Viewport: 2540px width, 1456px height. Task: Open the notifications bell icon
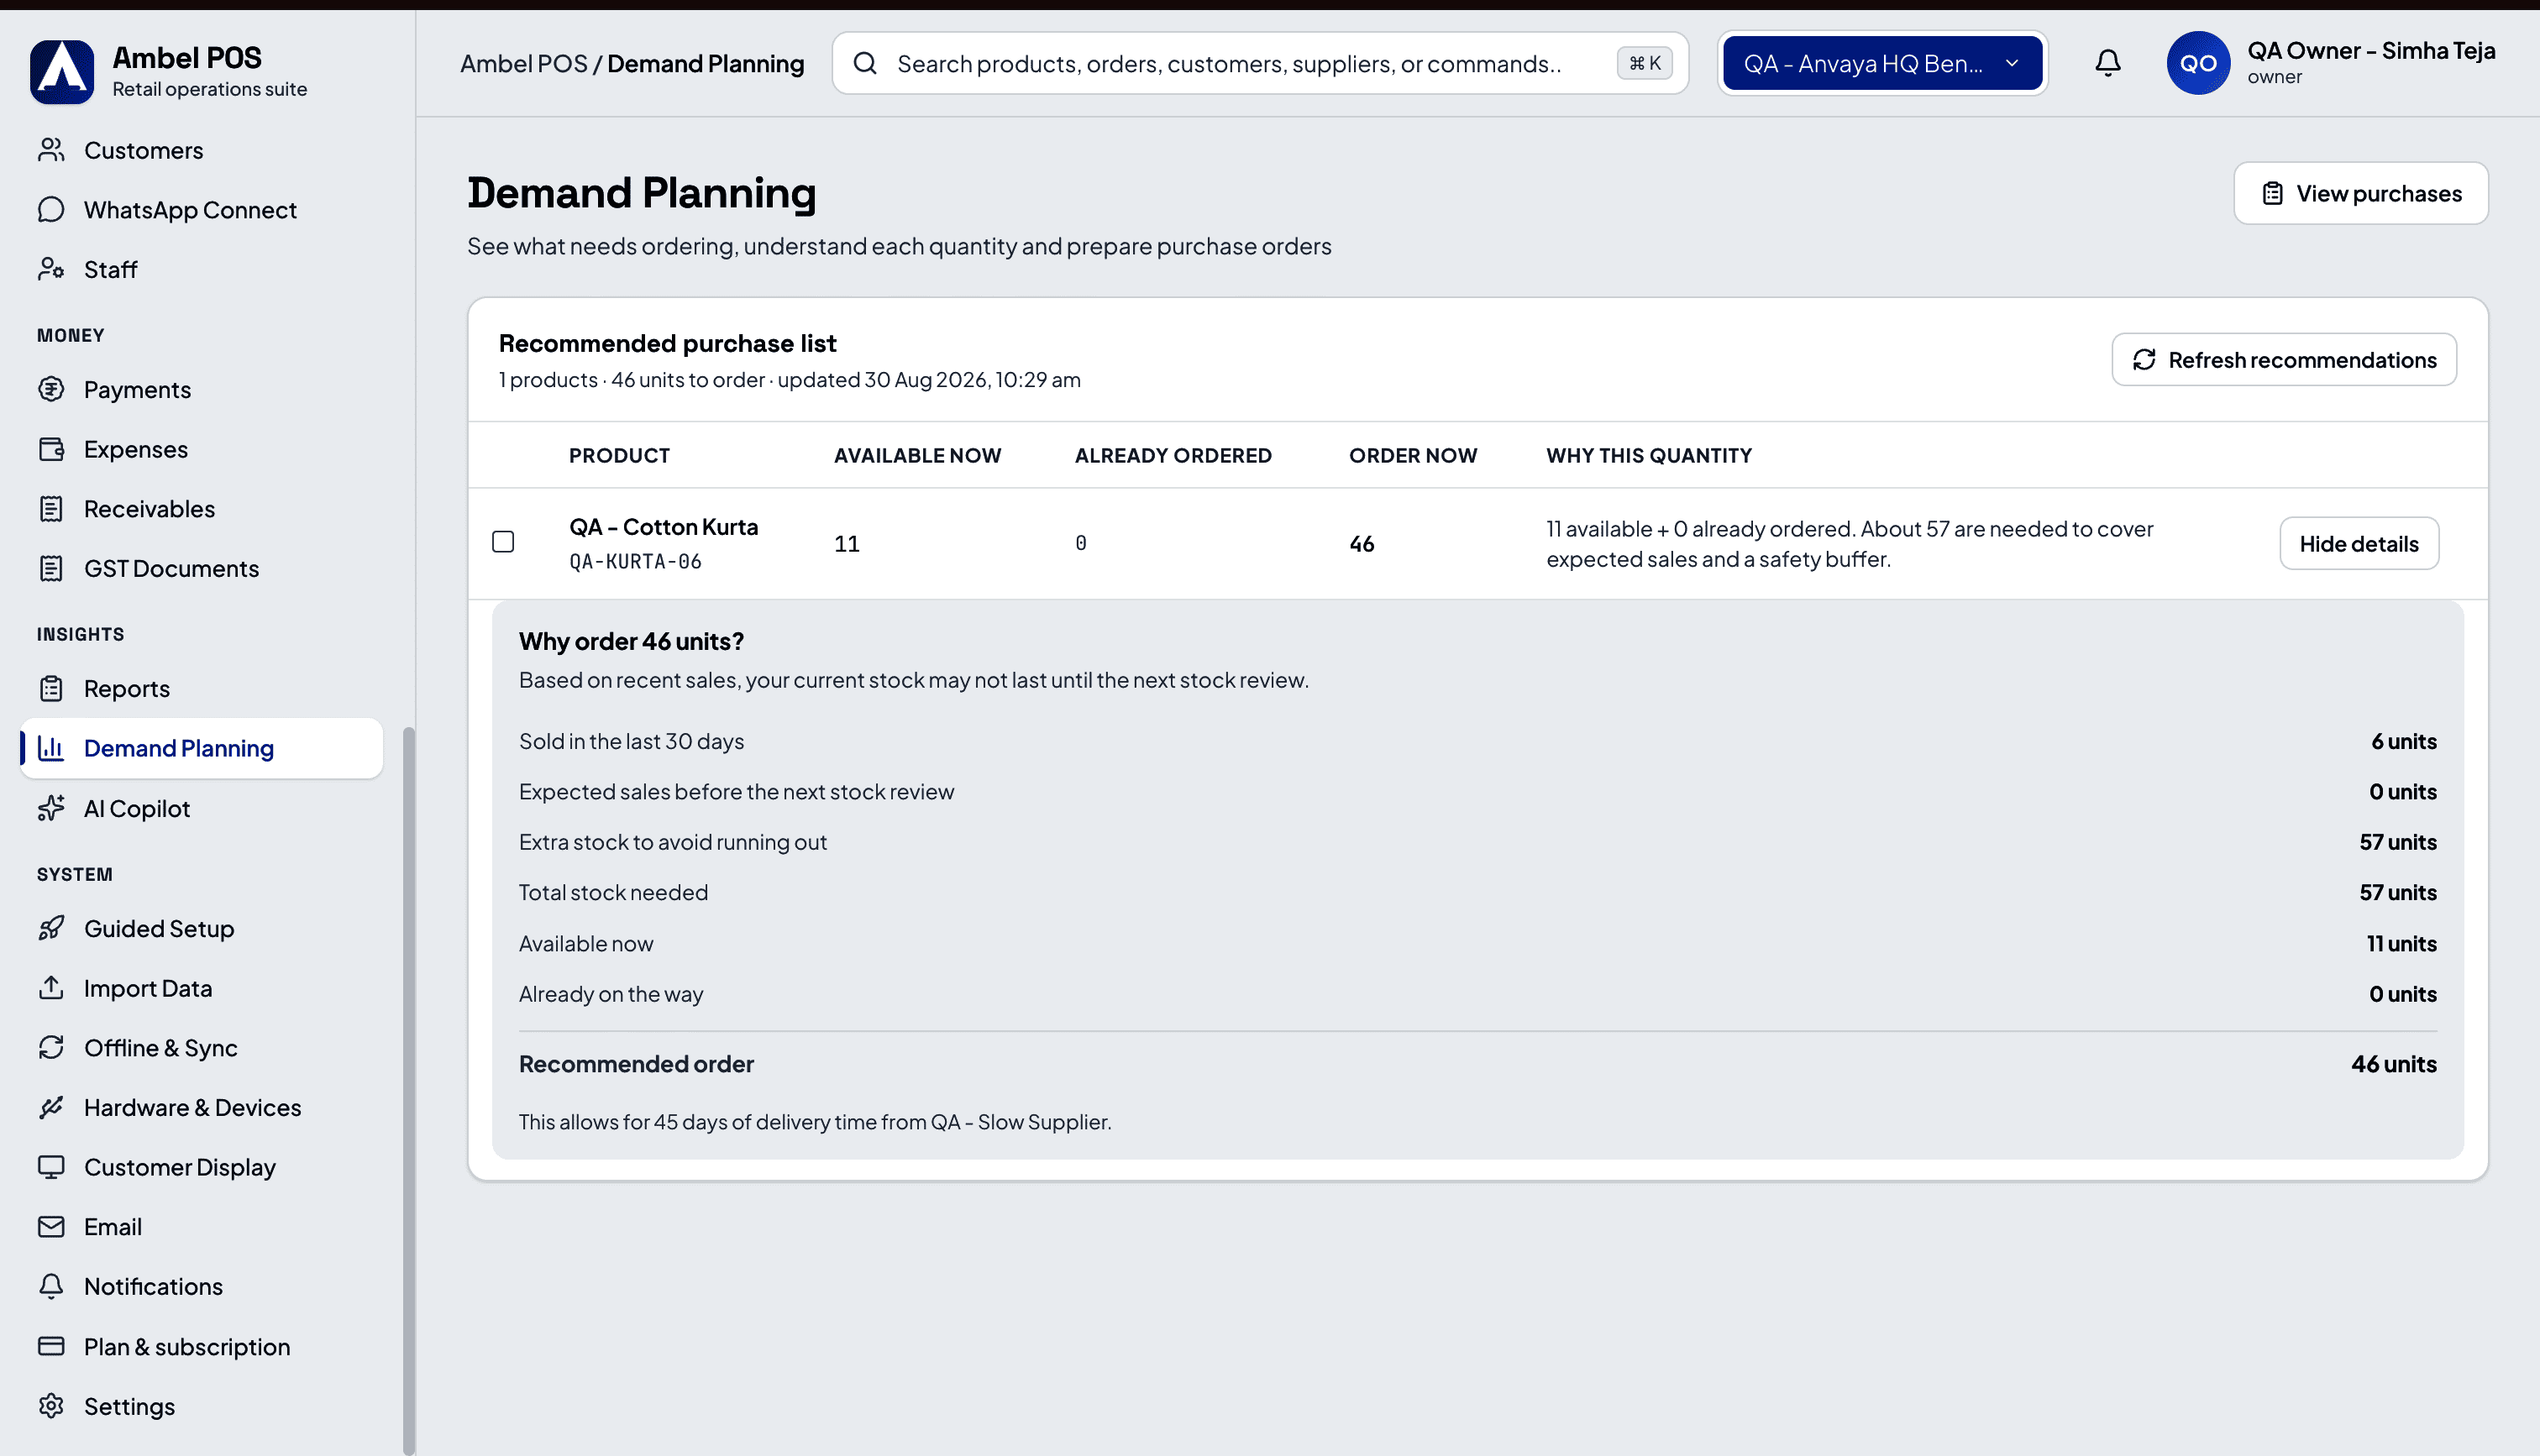(x=2107, y=63)
